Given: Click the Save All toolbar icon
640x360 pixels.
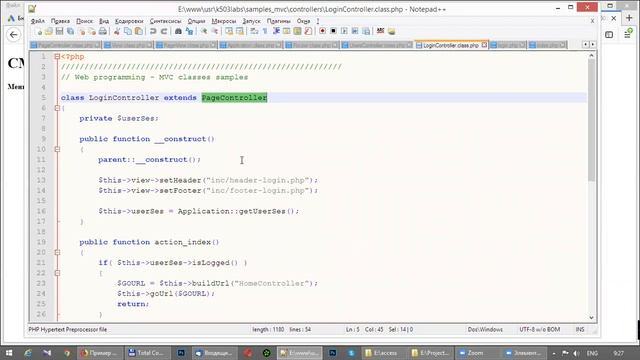Looking at the screenshot, I should (x=70, y=31).
